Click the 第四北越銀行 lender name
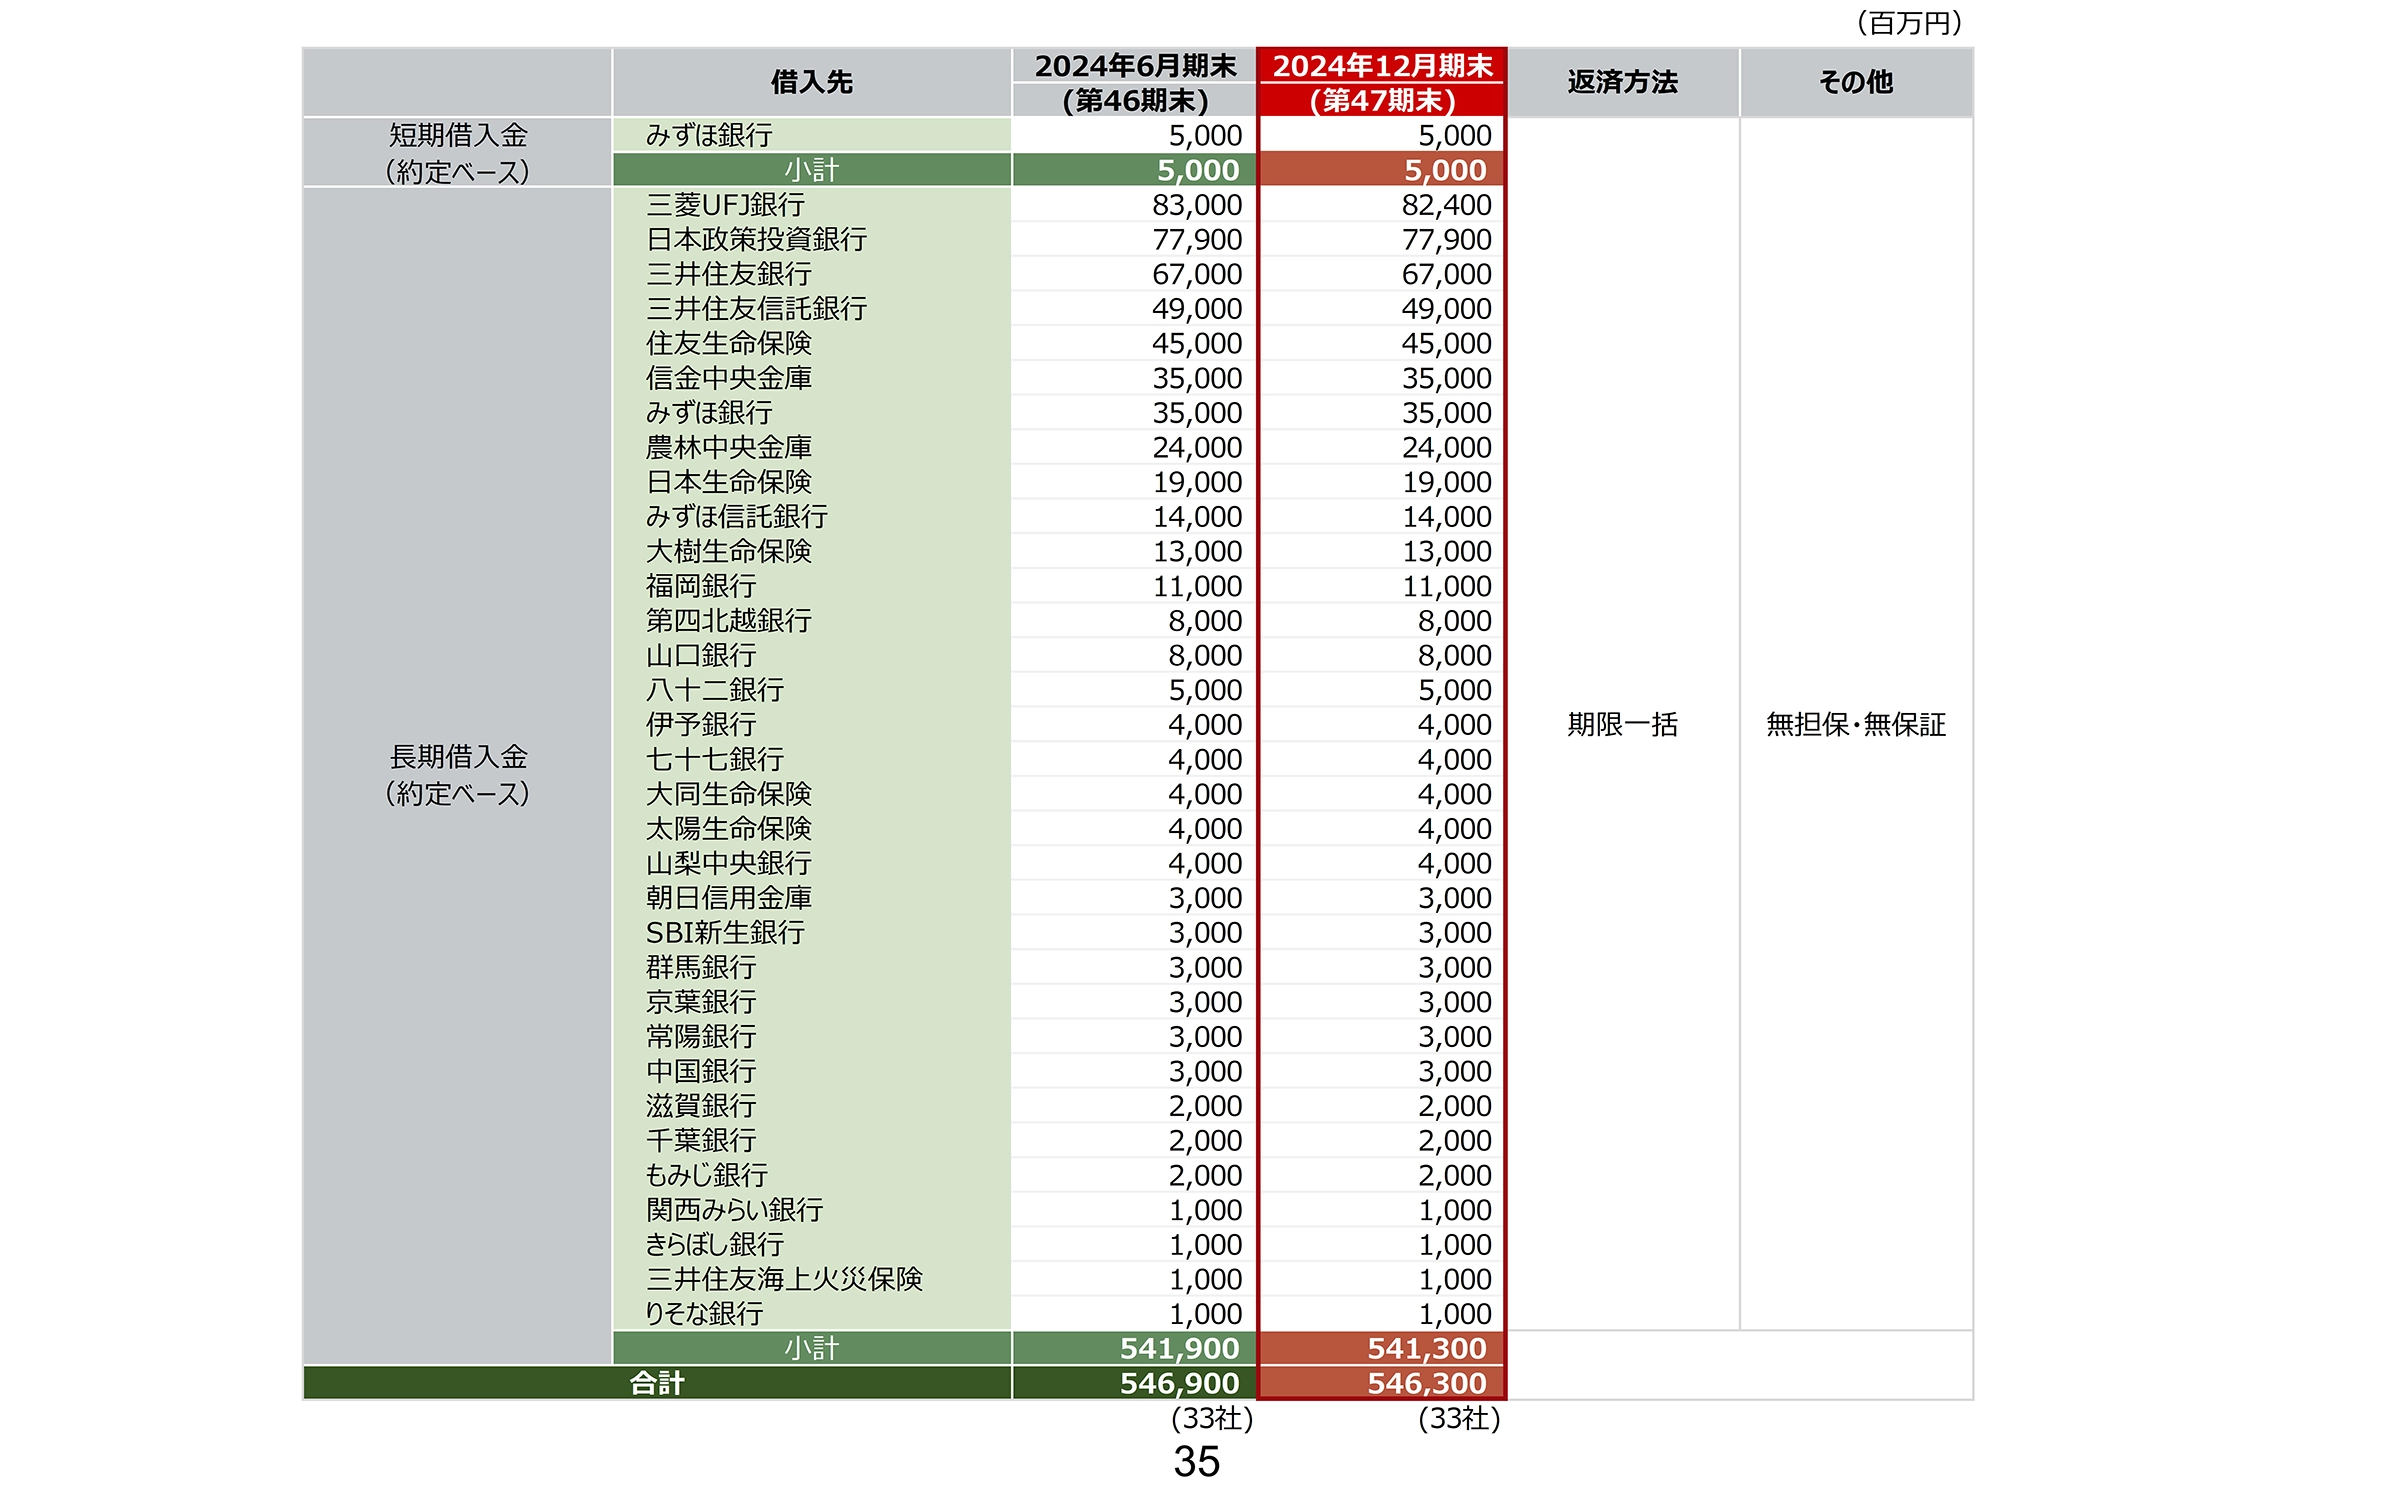Image resolution: width=2400 pixels, height=1497 pixels. click(x=728, y=621)
